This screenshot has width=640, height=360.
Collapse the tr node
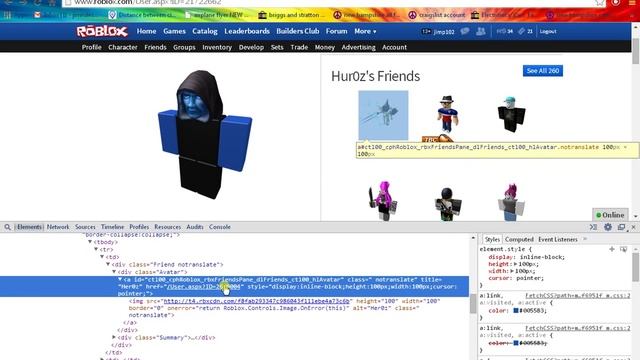[x=96, y=249]
